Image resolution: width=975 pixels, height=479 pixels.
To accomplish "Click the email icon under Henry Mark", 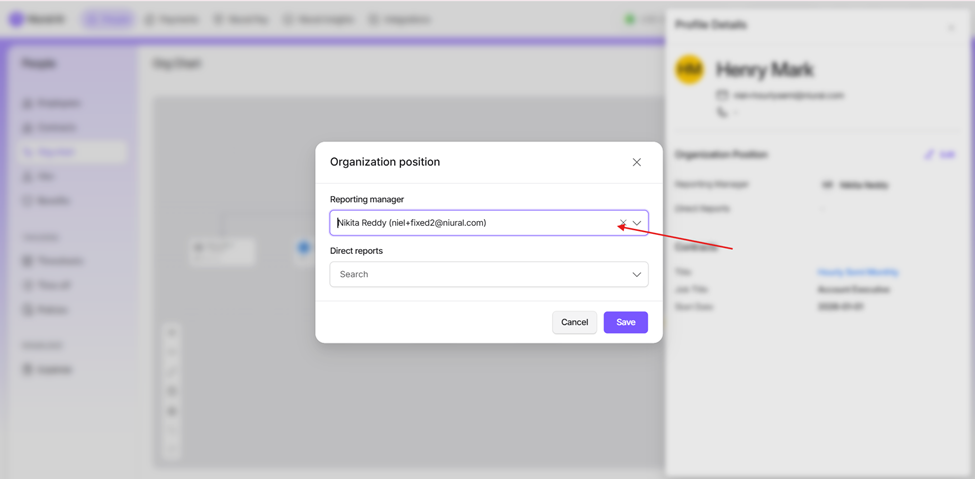I will pos(722,95).
